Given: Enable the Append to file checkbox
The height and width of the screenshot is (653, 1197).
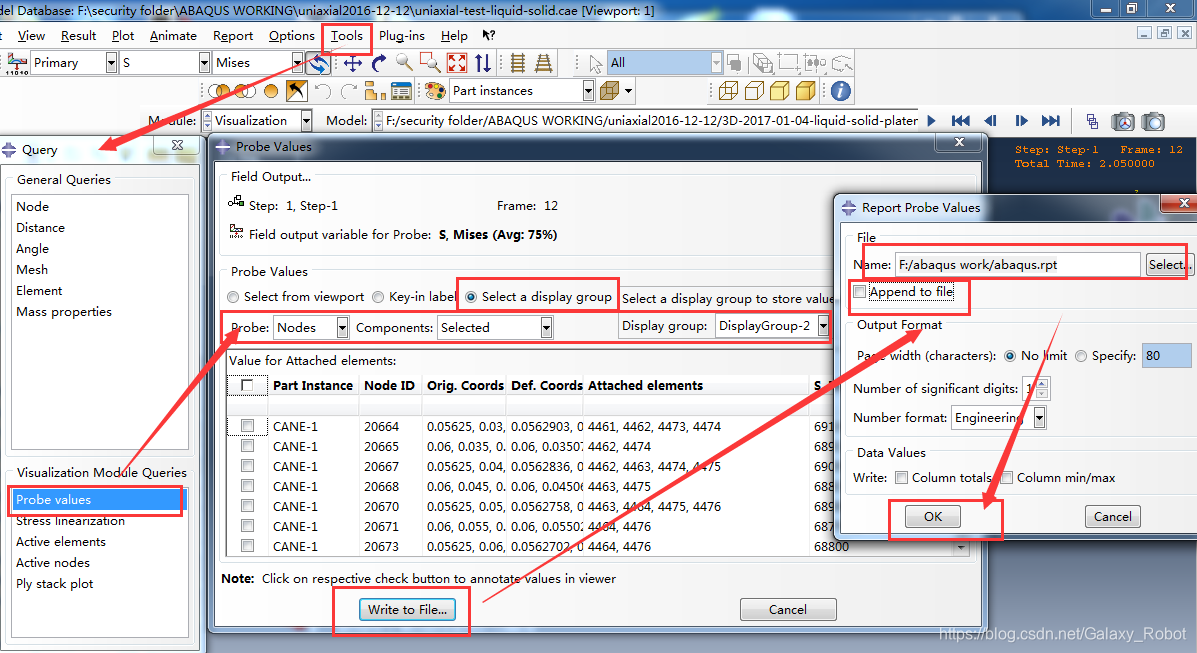Looking at the screenshot, I should pyautogui.click(x=859, y=292).
